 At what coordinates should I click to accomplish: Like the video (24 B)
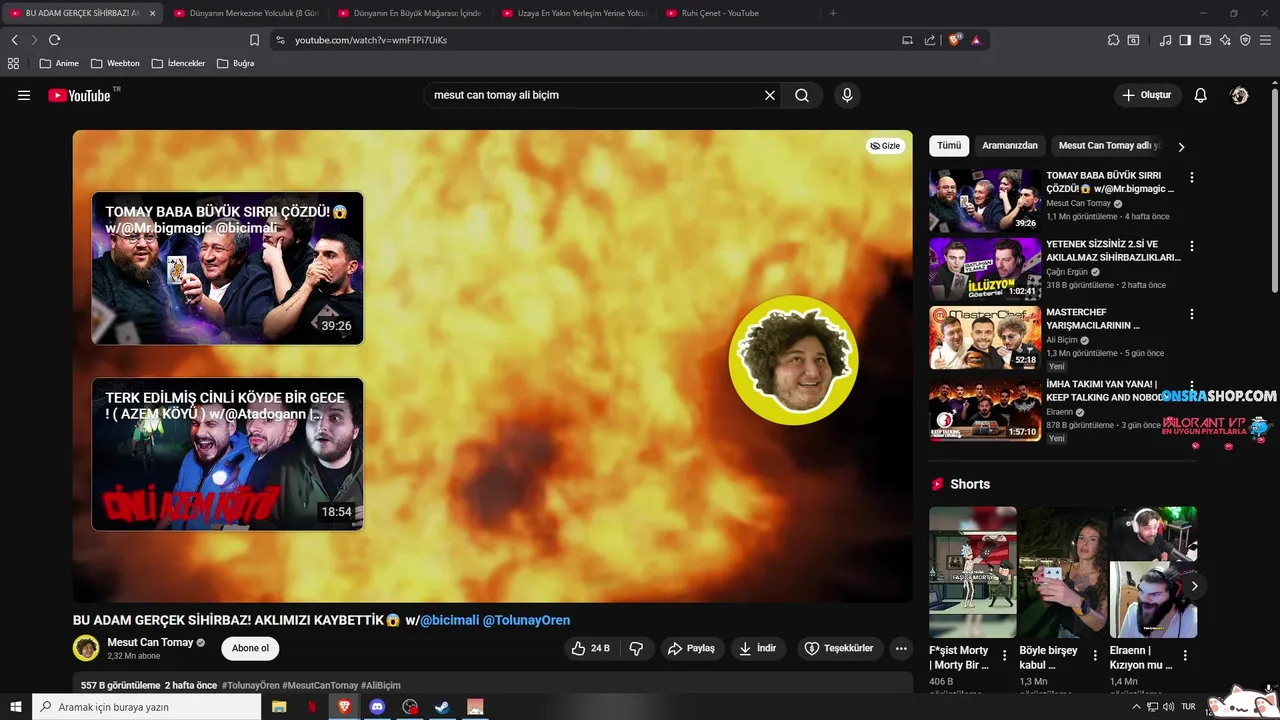coord(590,648)
